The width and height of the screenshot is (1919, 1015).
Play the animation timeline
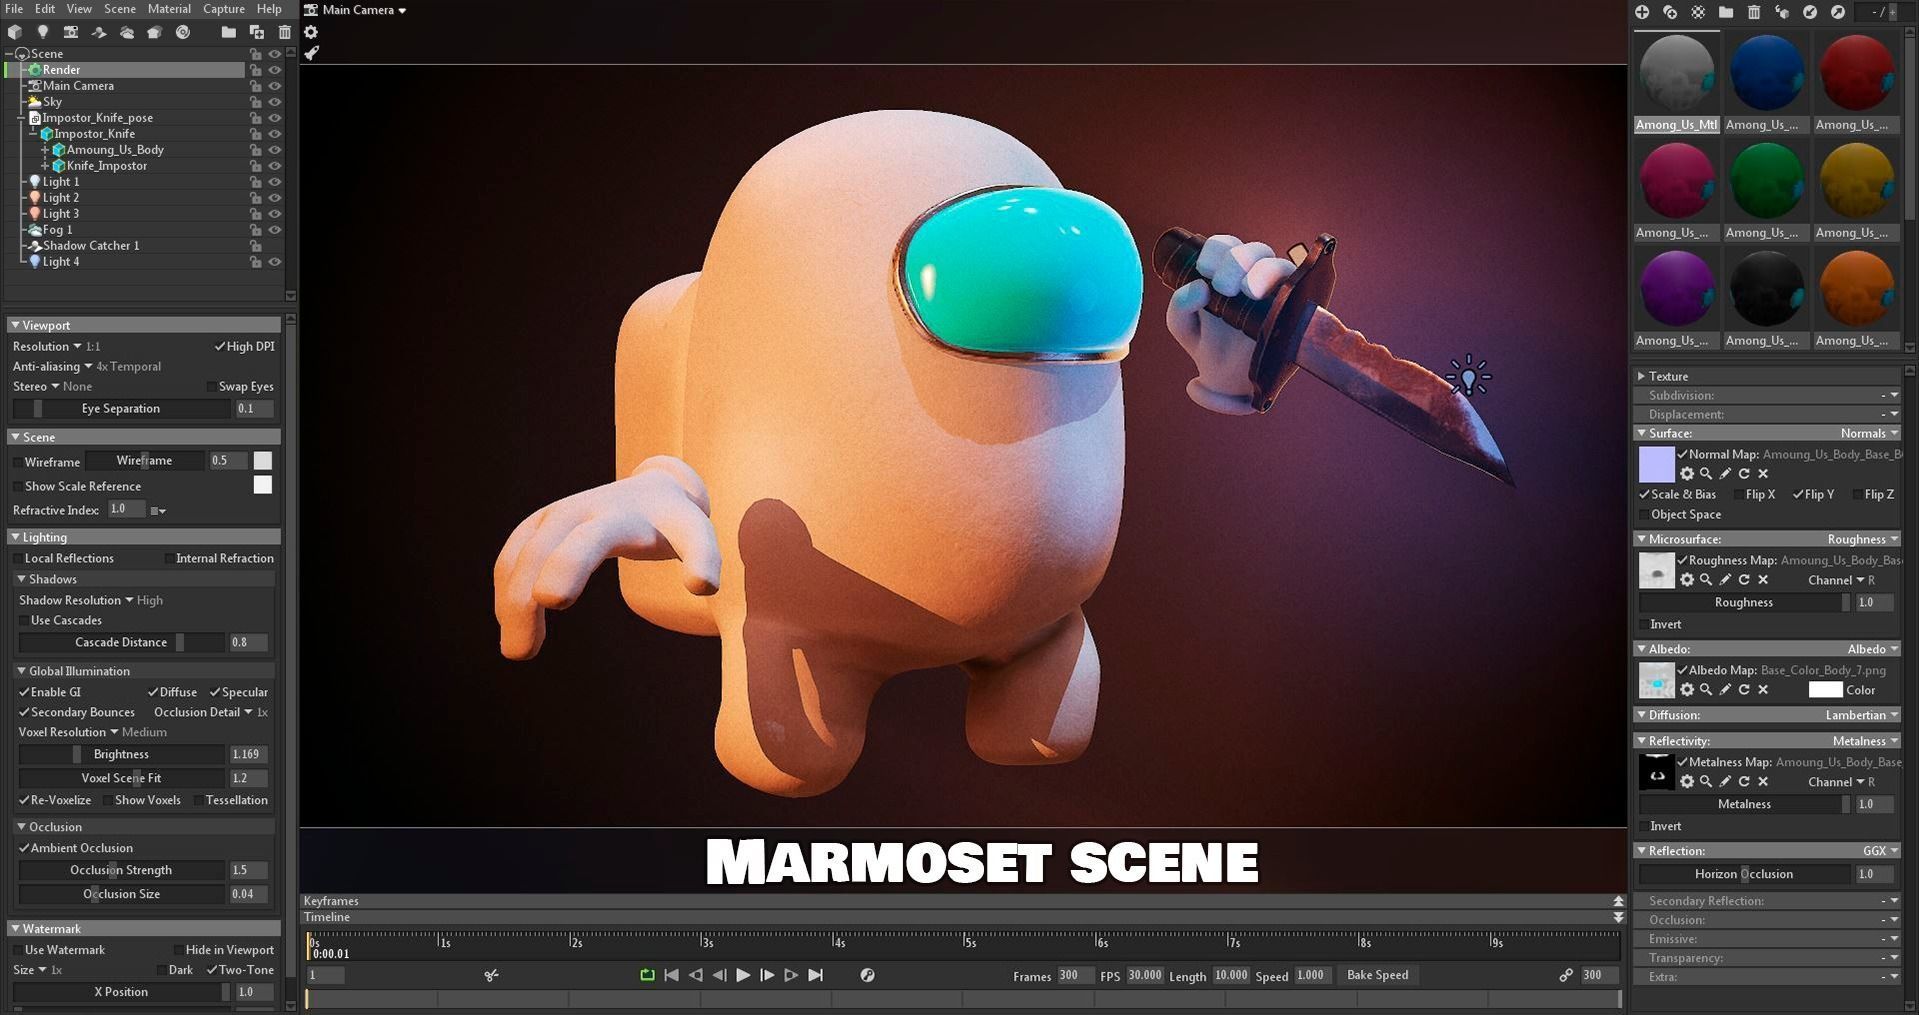pyautogui.click(x=743, y=975)
